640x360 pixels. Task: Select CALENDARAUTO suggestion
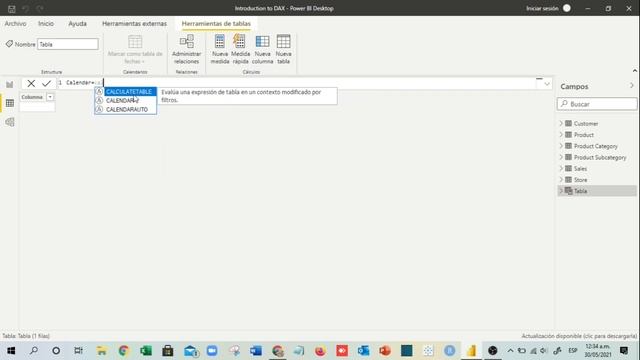pos(125,109)
